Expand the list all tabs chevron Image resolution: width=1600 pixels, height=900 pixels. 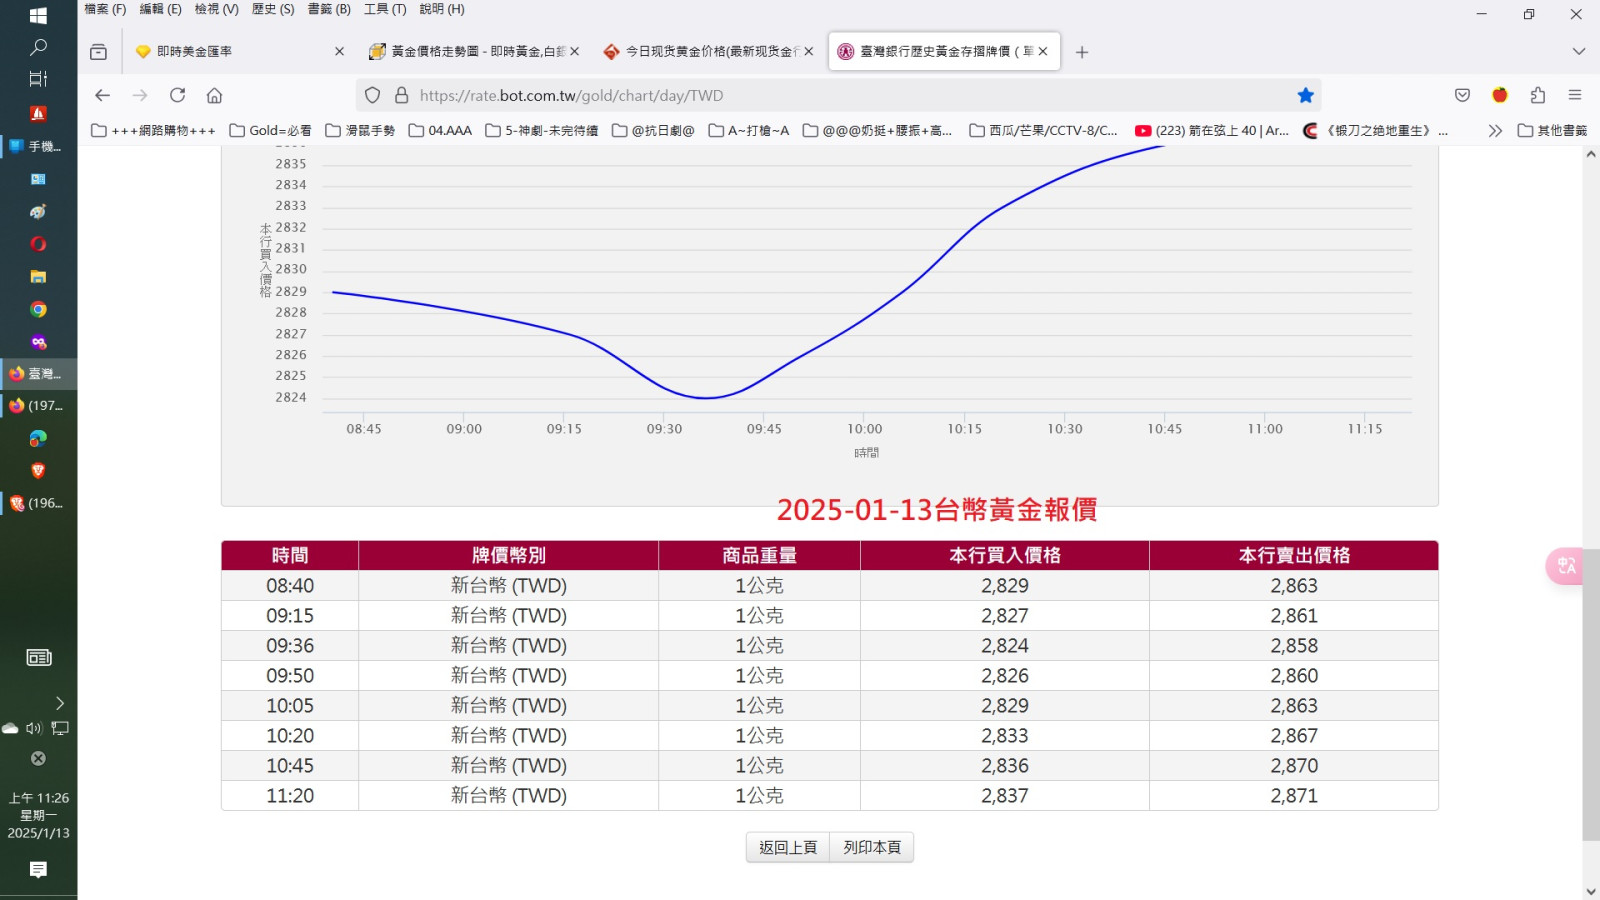click(1578, 51)
